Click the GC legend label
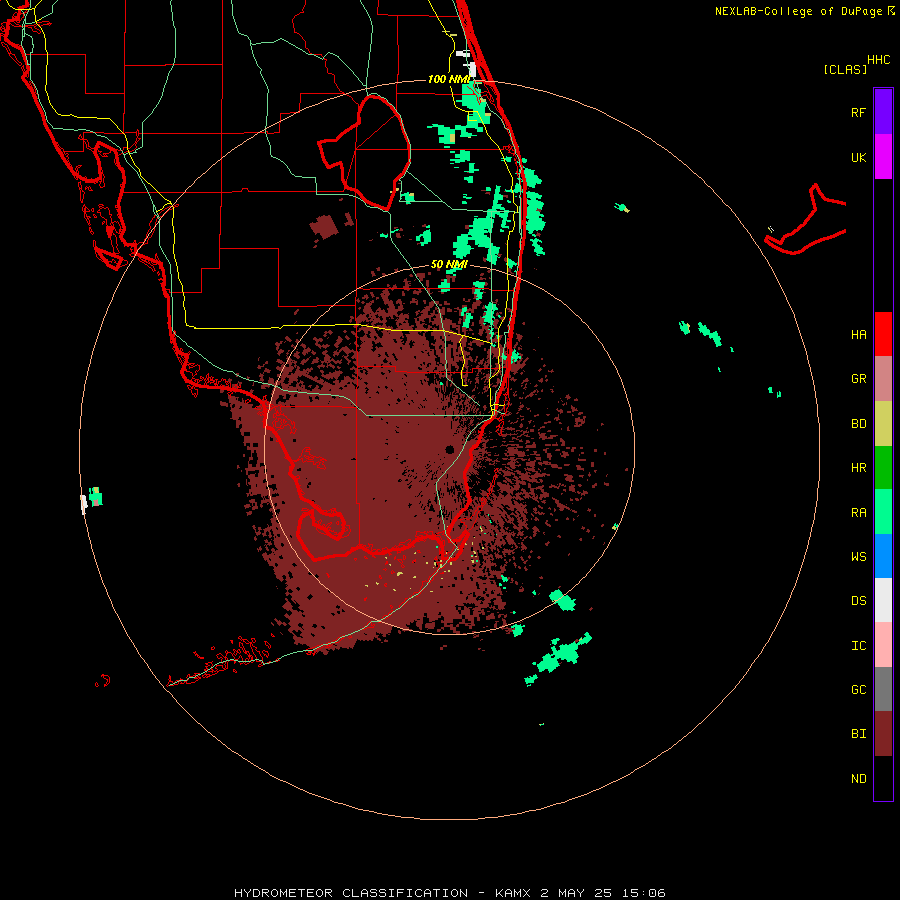The image size is (900, 900). point(858,690)
